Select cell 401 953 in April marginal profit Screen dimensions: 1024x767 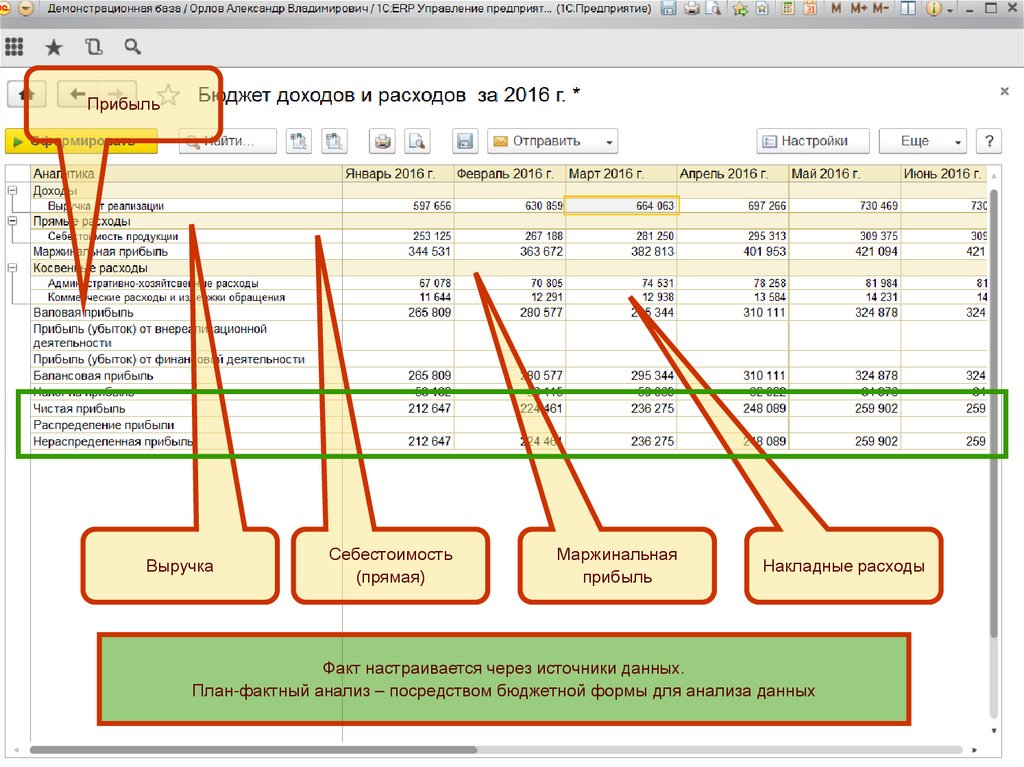733,252
